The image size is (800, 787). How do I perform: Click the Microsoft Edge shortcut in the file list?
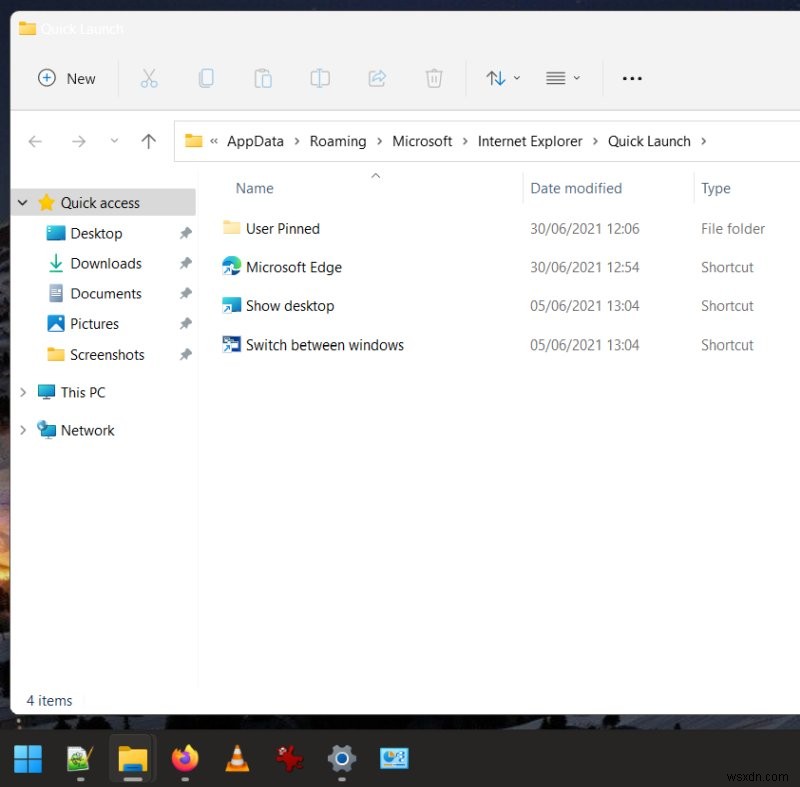(x=293, y=267)
